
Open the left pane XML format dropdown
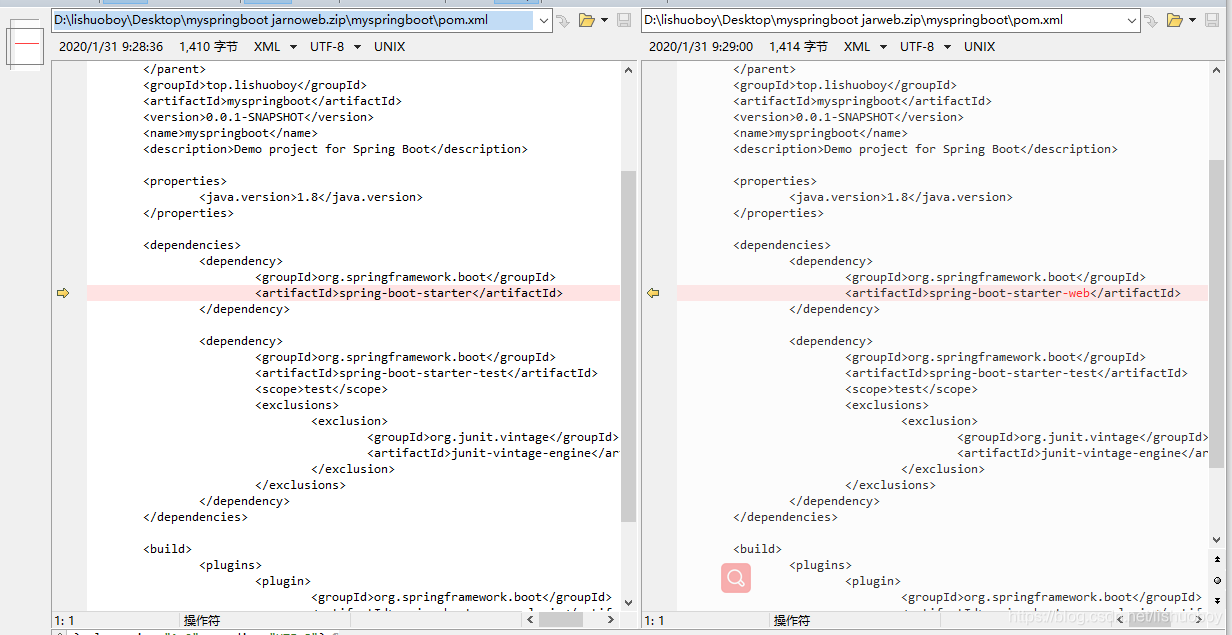pyautogui.click(x=275, y=47)
